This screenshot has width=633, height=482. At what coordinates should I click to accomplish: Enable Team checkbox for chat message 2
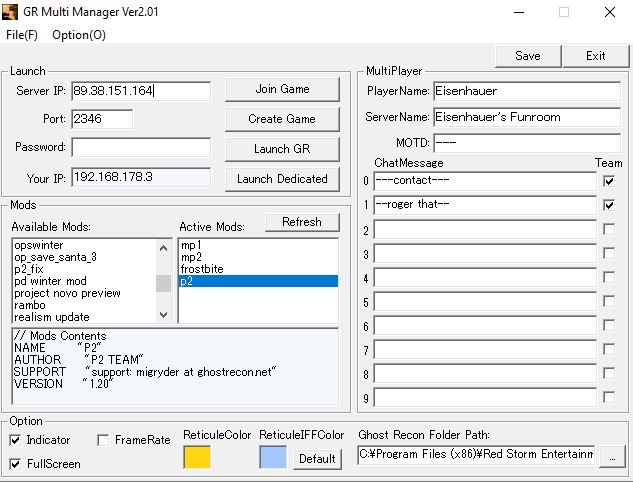tap(609, 229)
